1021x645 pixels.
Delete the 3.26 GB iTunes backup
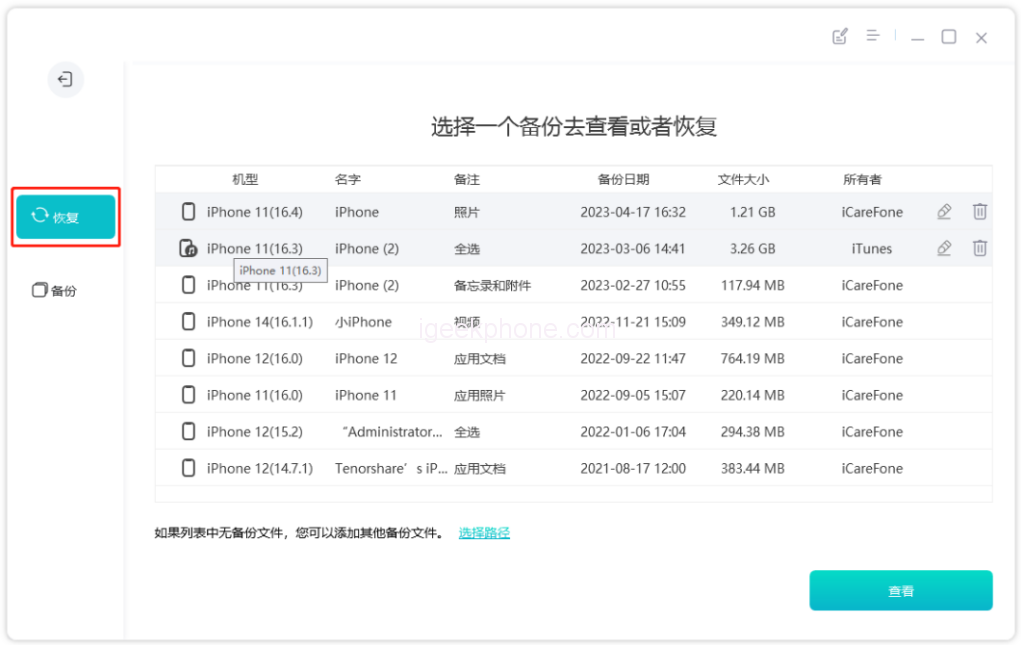pyautogui.click(x=980, y=249)
